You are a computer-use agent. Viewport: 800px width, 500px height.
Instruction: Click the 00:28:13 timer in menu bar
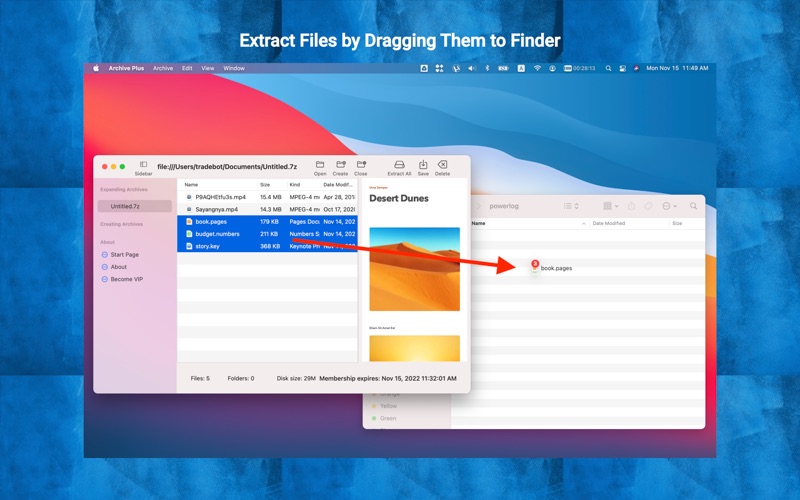point(579,68)
